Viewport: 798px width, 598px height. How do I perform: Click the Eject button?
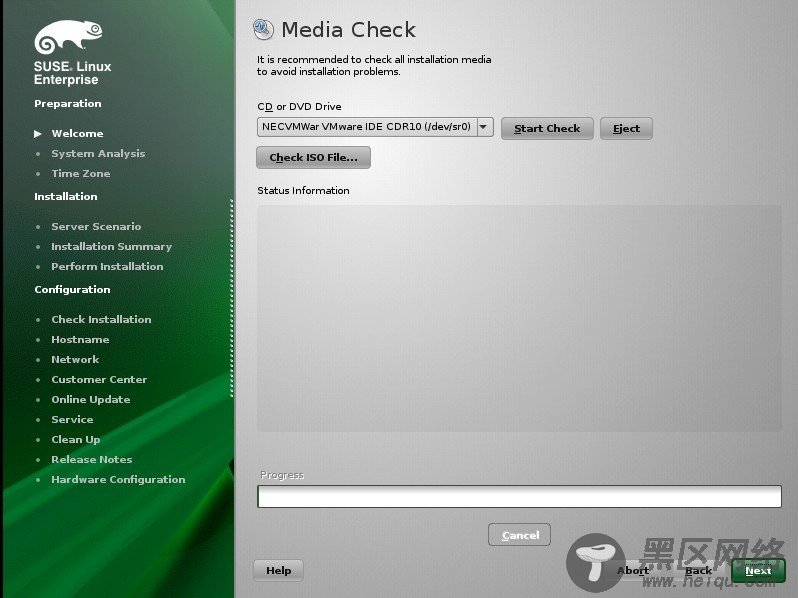(626, 128)
